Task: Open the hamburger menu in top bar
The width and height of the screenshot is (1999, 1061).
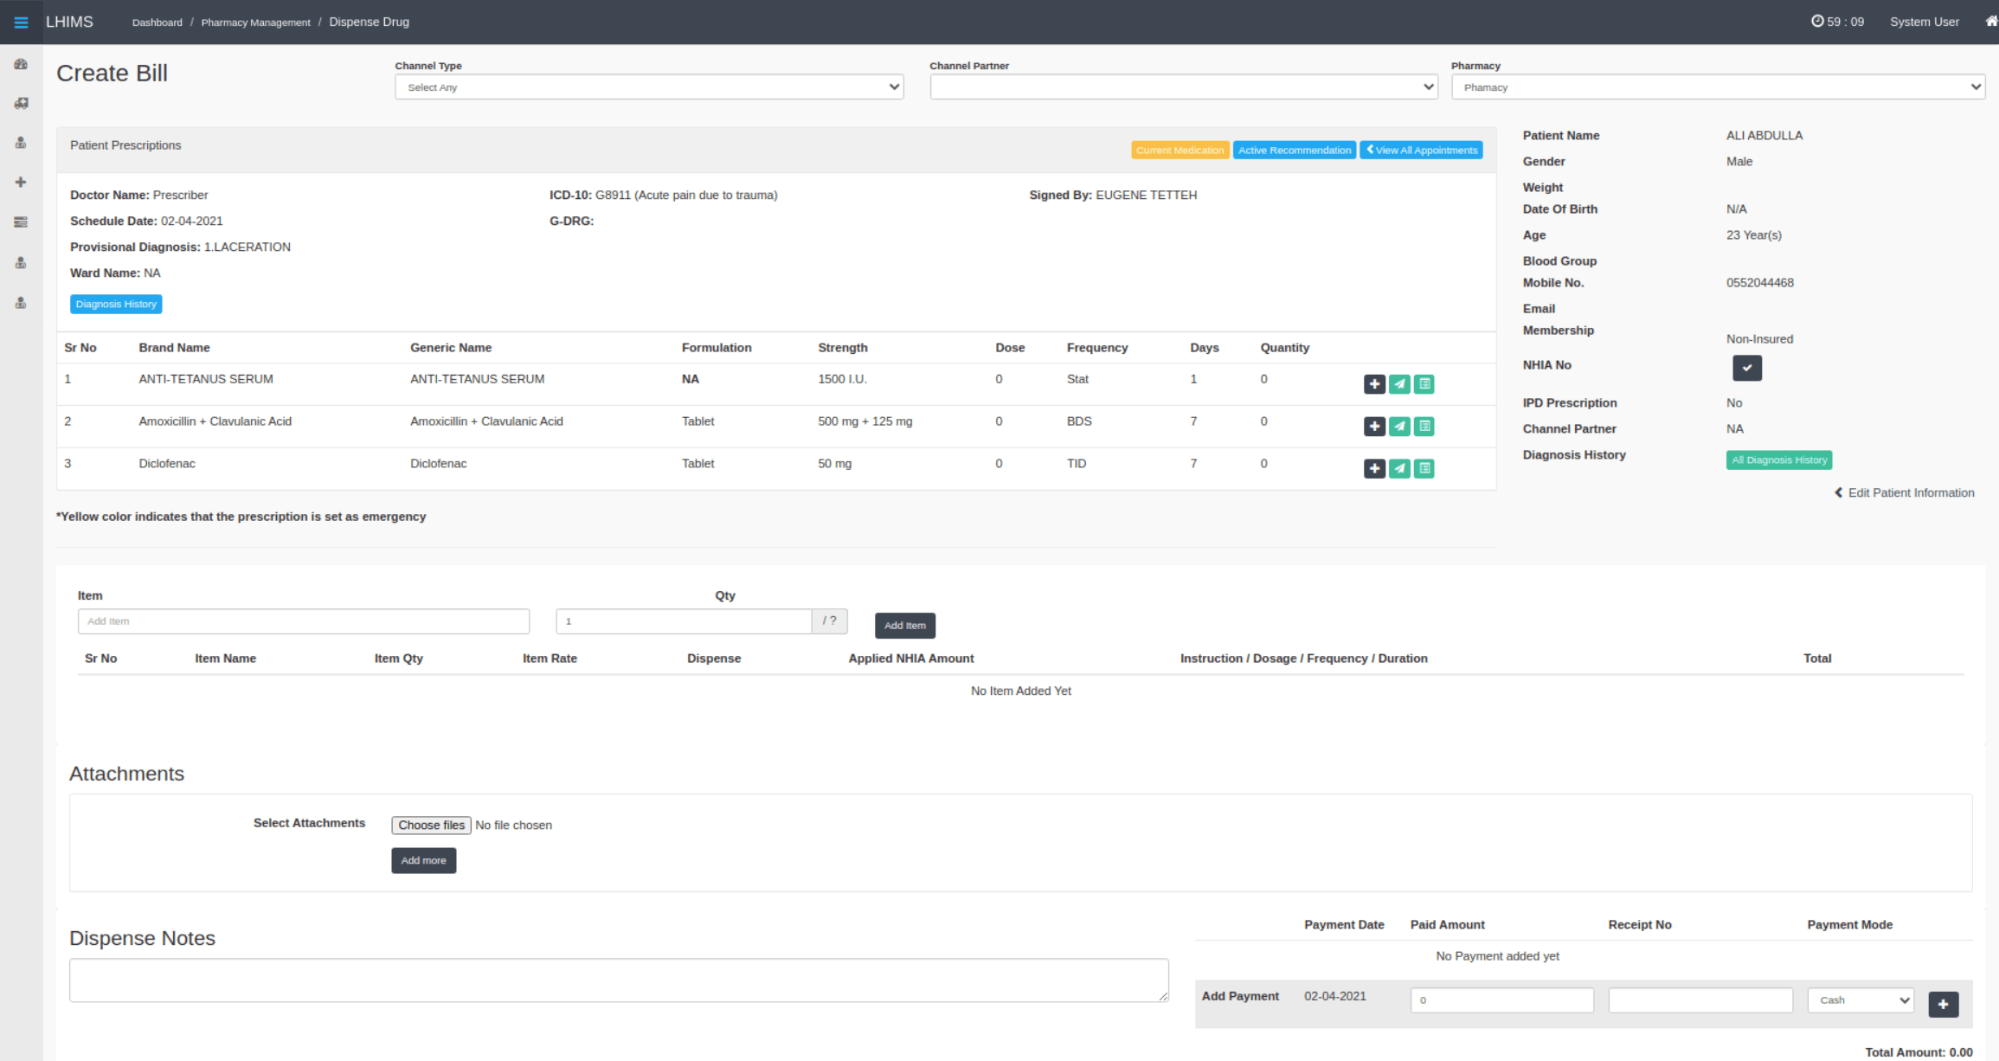Action: [21, 22]
